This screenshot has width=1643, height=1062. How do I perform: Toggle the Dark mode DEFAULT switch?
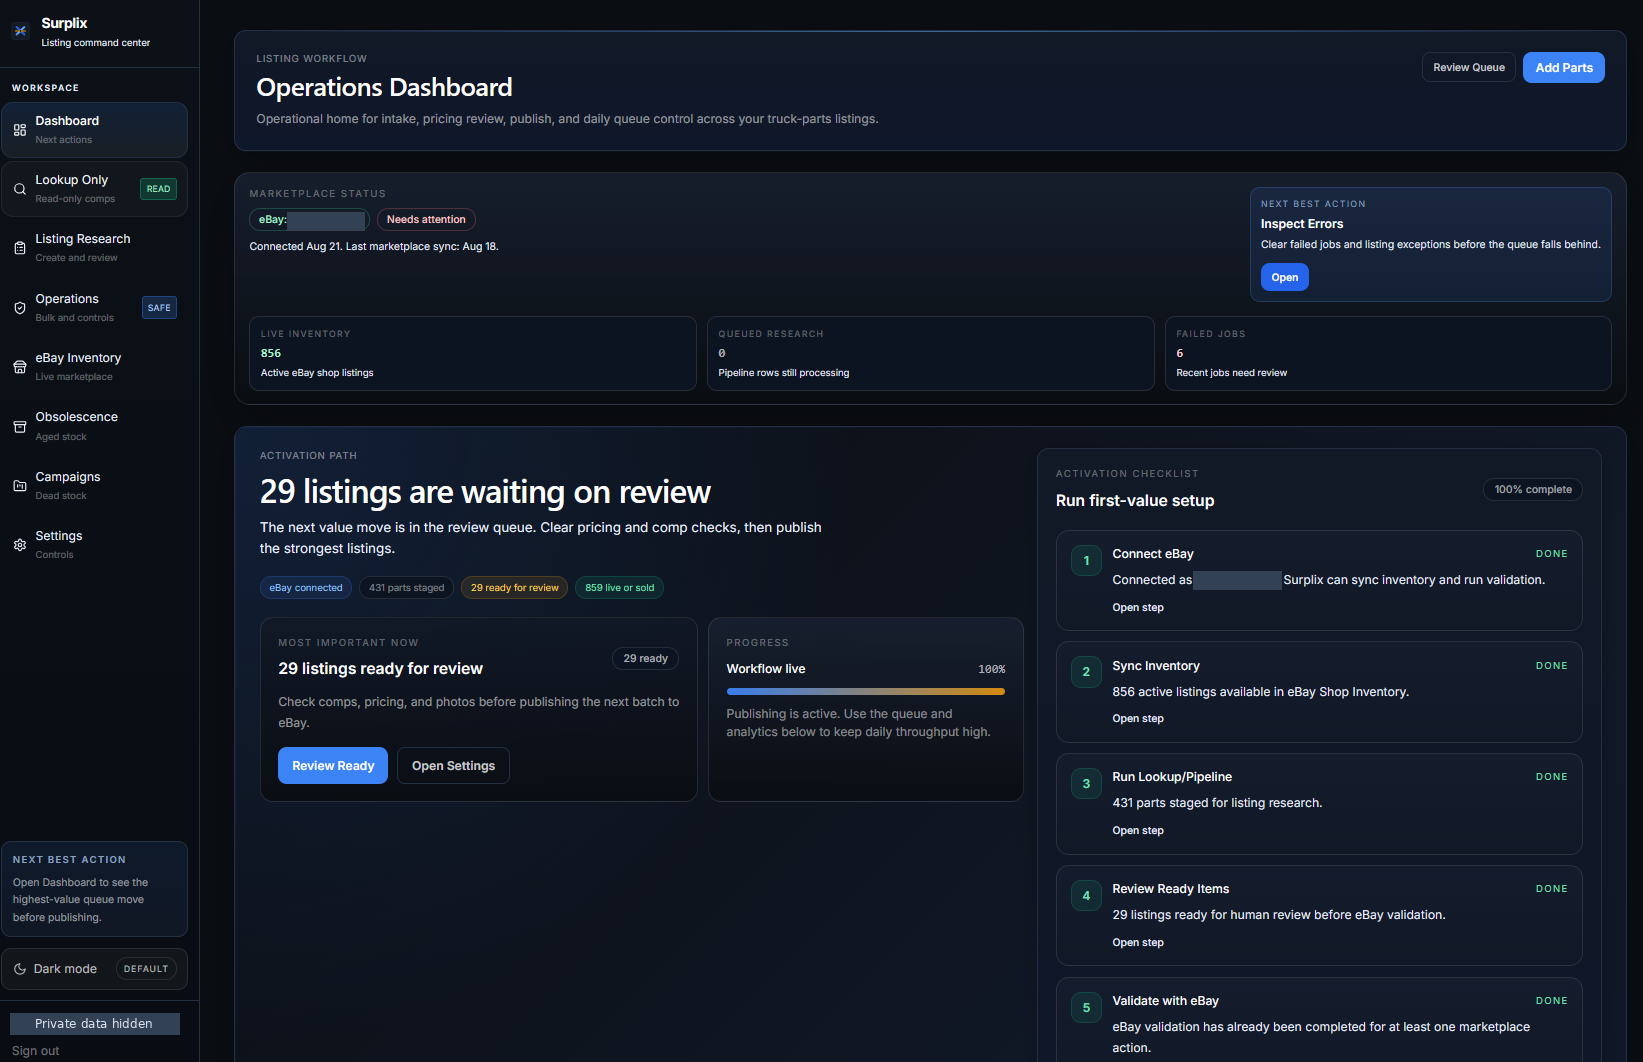(x=146, y=969)
